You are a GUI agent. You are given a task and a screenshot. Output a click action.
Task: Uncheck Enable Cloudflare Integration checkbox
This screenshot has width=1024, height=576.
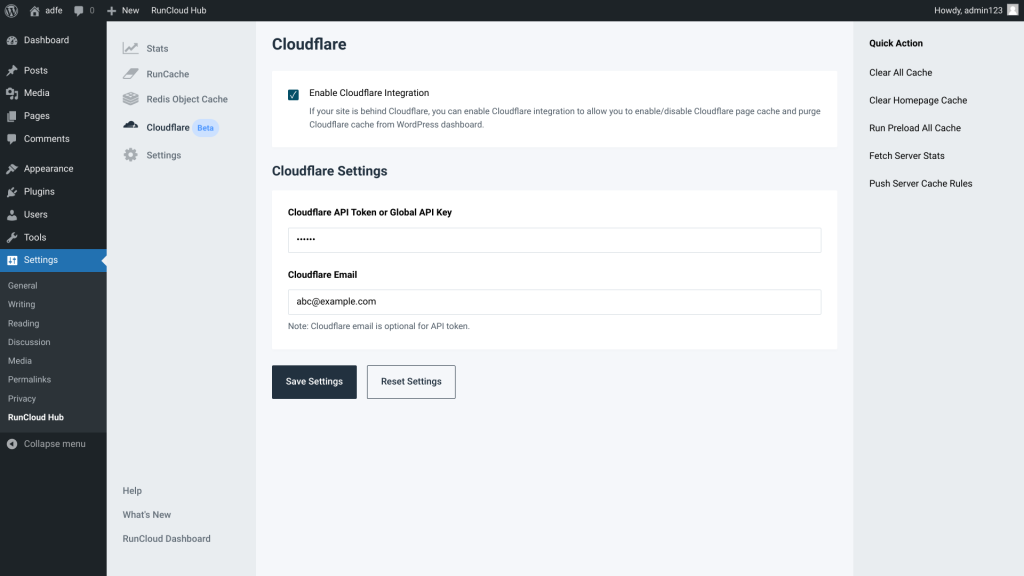[x=293, y=95]
